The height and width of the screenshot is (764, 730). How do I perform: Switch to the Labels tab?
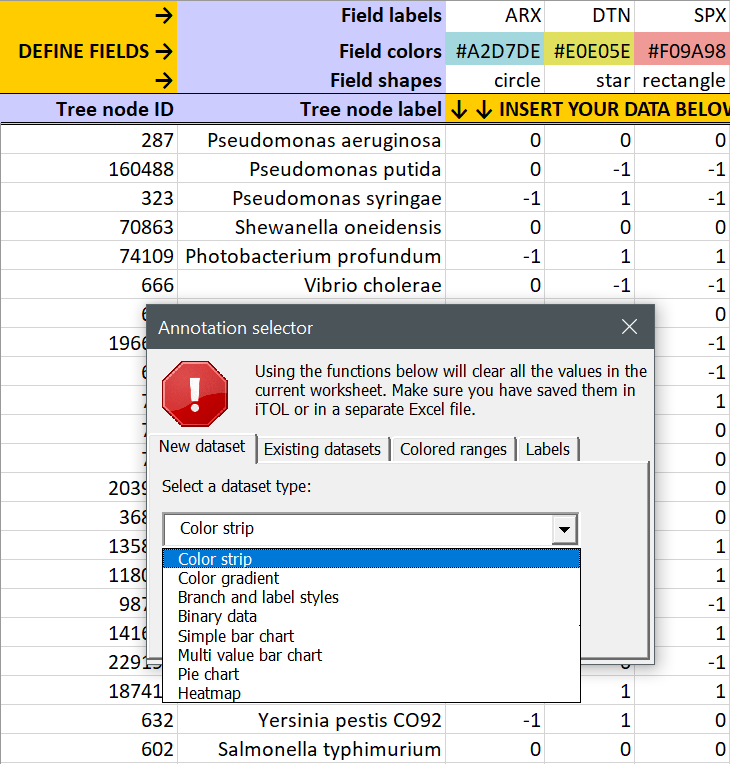click(547, 449)
